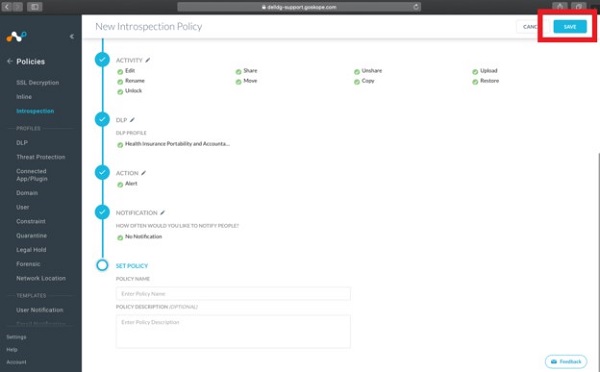Select Threat Protection profile item
600x372 pixels.
coord(41,157)
